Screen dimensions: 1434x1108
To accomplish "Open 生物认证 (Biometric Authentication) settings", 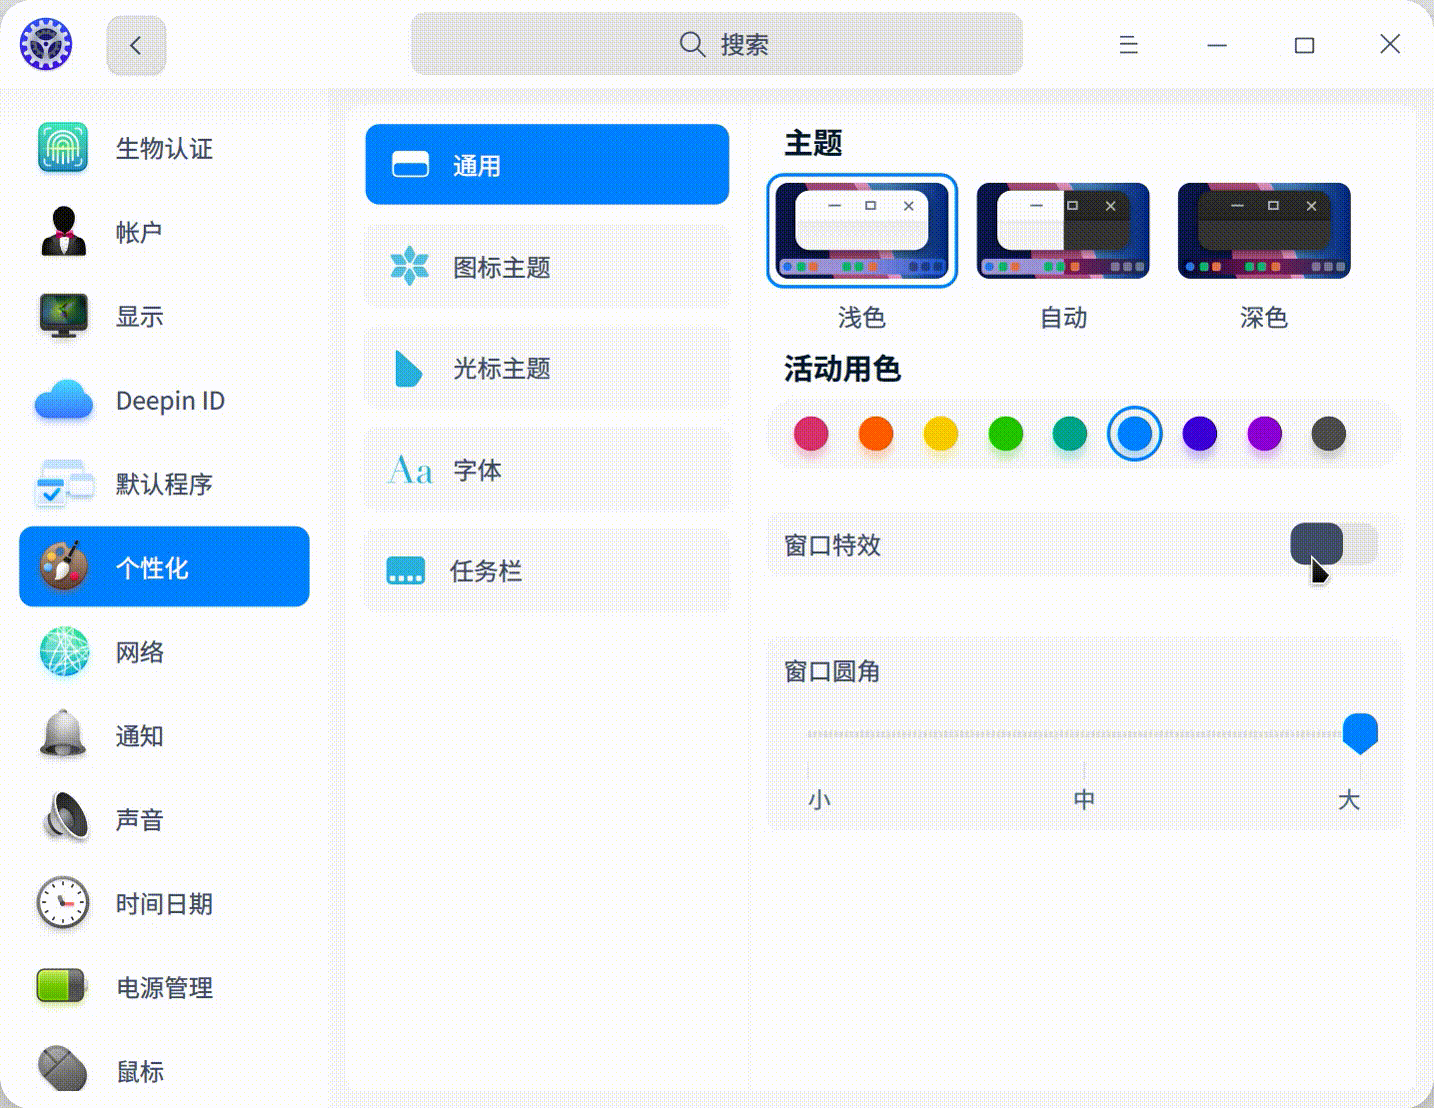I will tap(163, 148).
